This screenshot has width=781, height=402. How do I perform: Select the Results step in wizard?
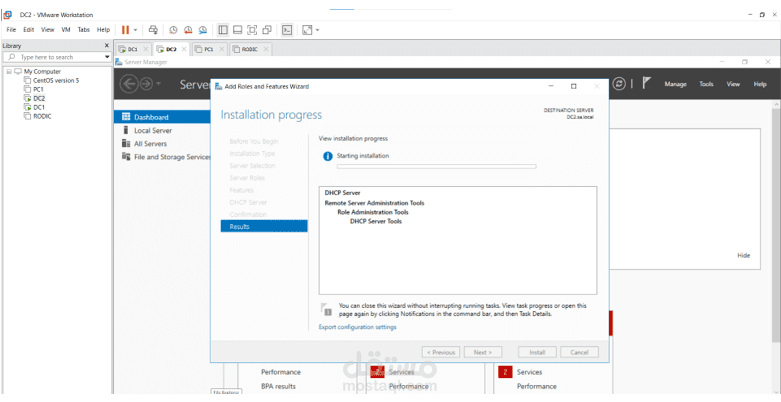[x=264, y=227]
